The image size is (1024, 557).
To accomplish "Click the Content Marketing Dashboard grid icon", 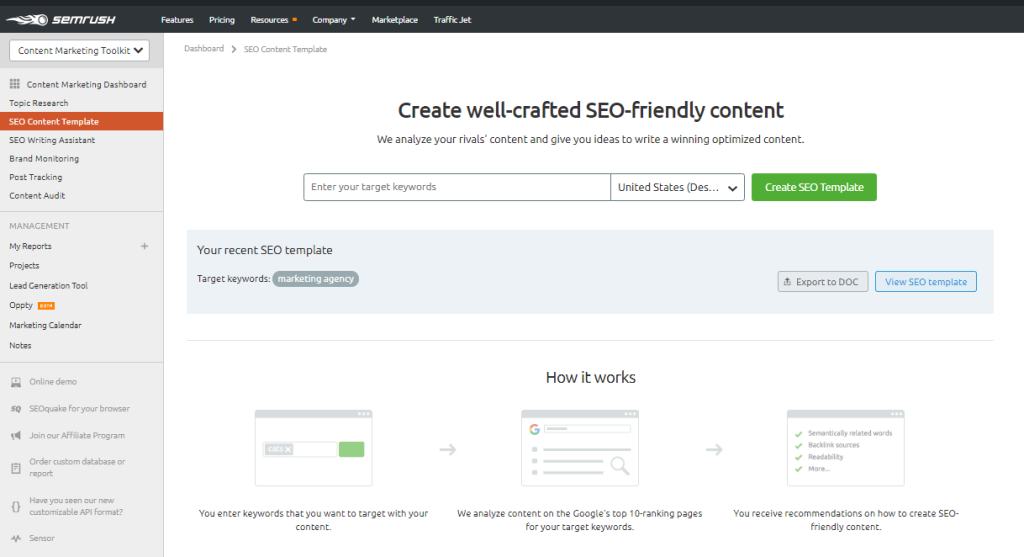I will pos(14,84).
